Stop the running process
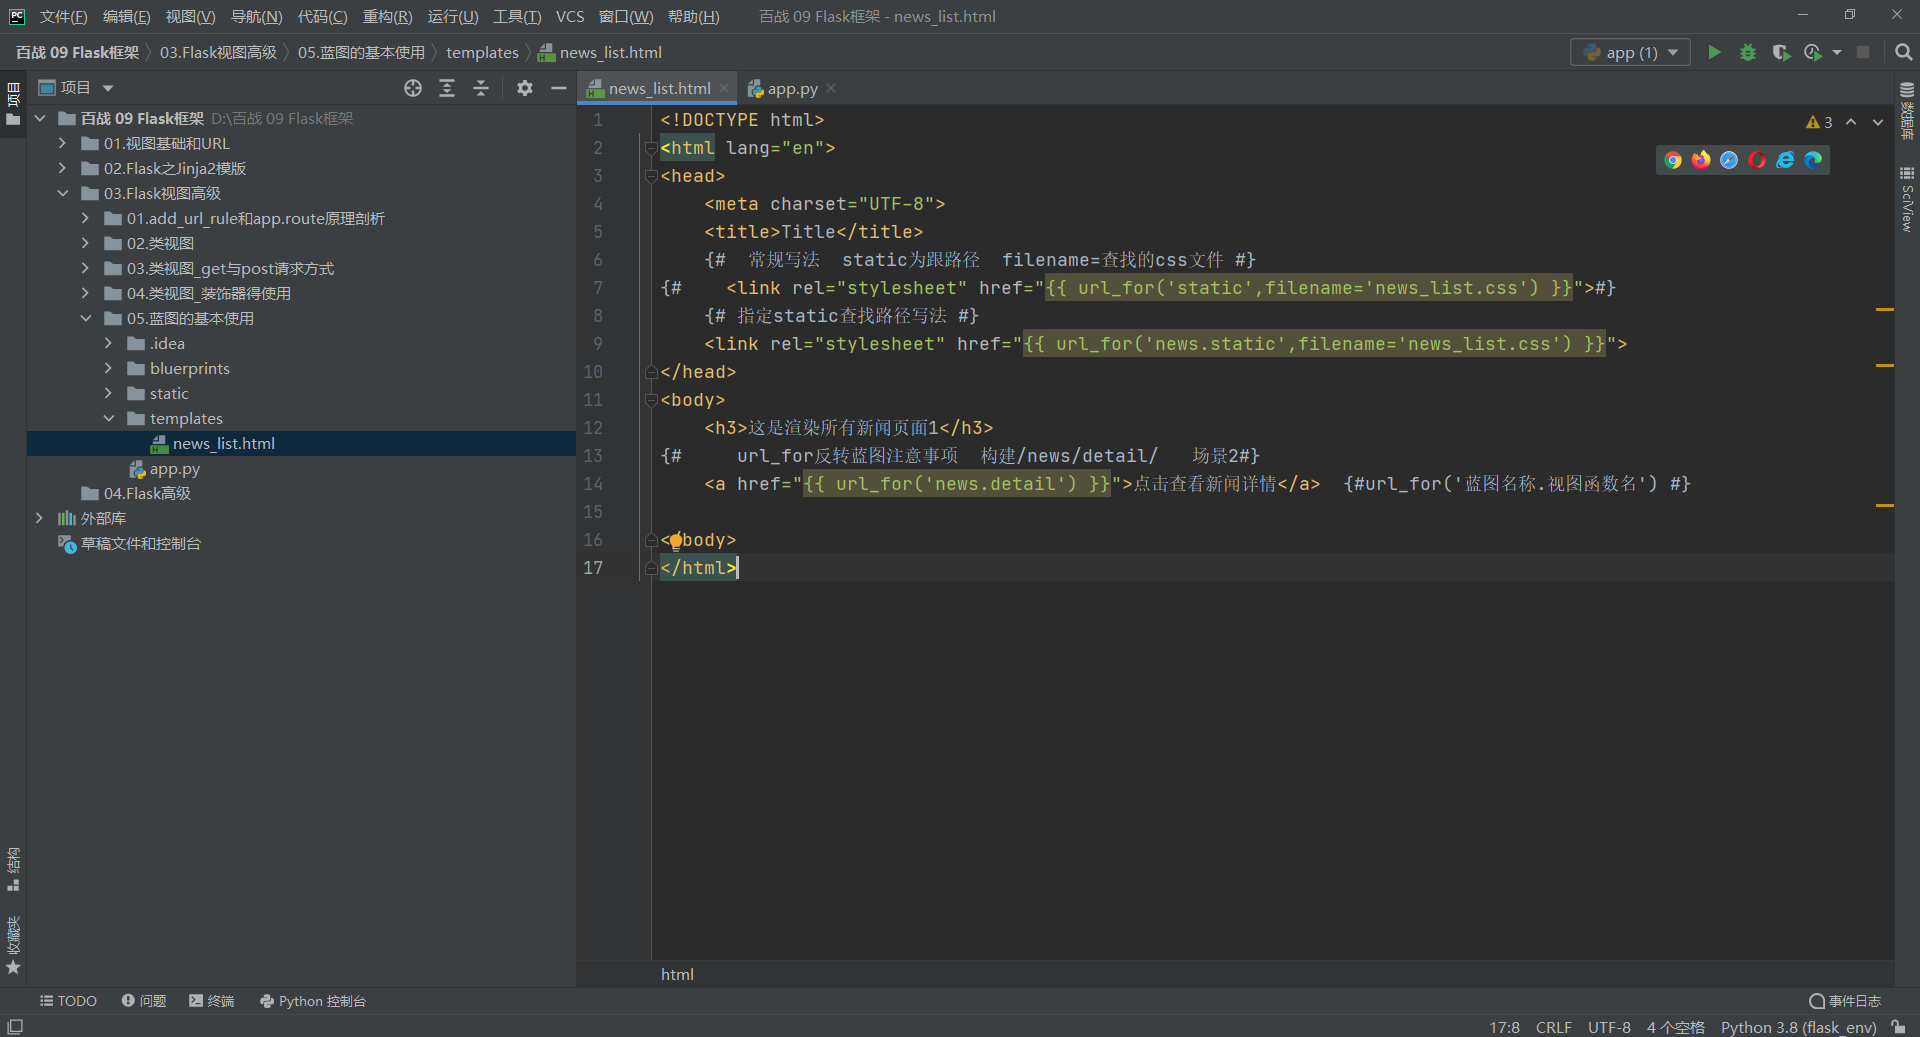The height and width of the screenshot is (1037, 1920). [x=1863, y=52]
